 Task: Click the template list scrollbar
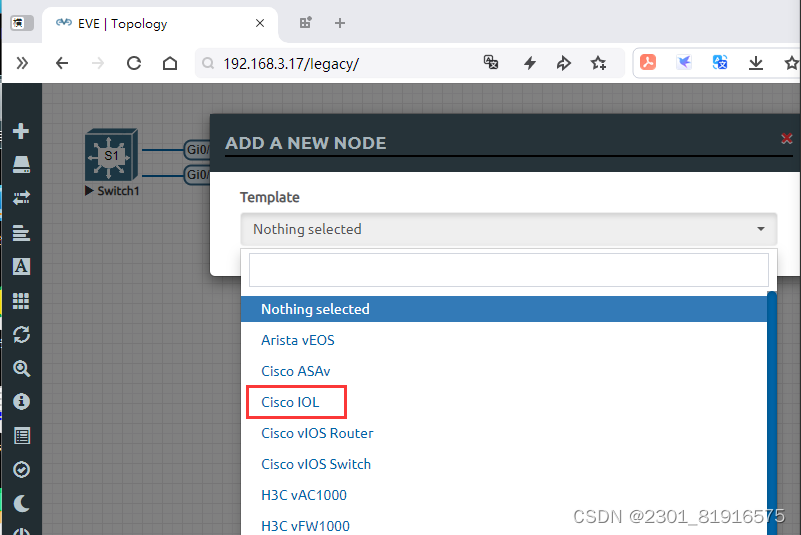click(772, 413)
